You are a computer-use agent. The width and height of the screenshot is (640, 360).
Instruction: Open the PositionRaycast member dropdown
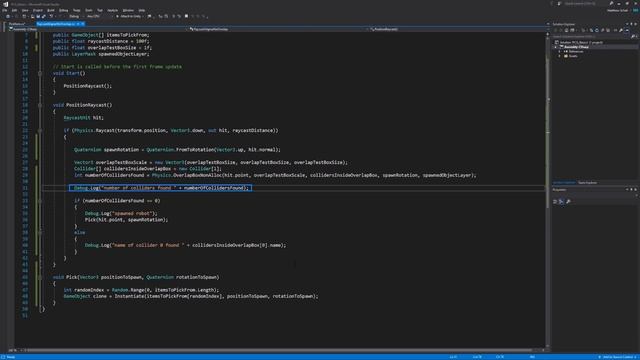coord(457,29)
